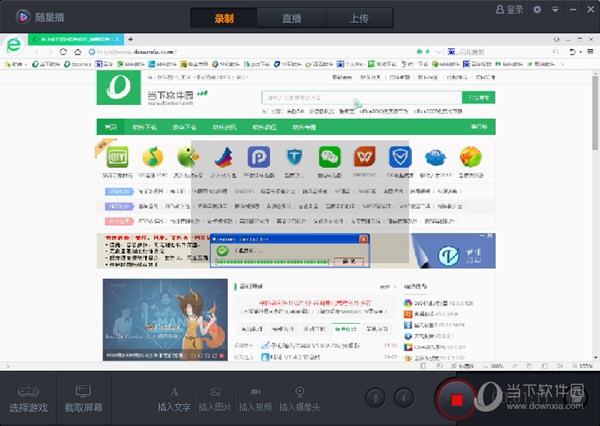Screen dimensions: 600x426
Task: Expand the address bar chevron dropdown
Action: [439, 52]
